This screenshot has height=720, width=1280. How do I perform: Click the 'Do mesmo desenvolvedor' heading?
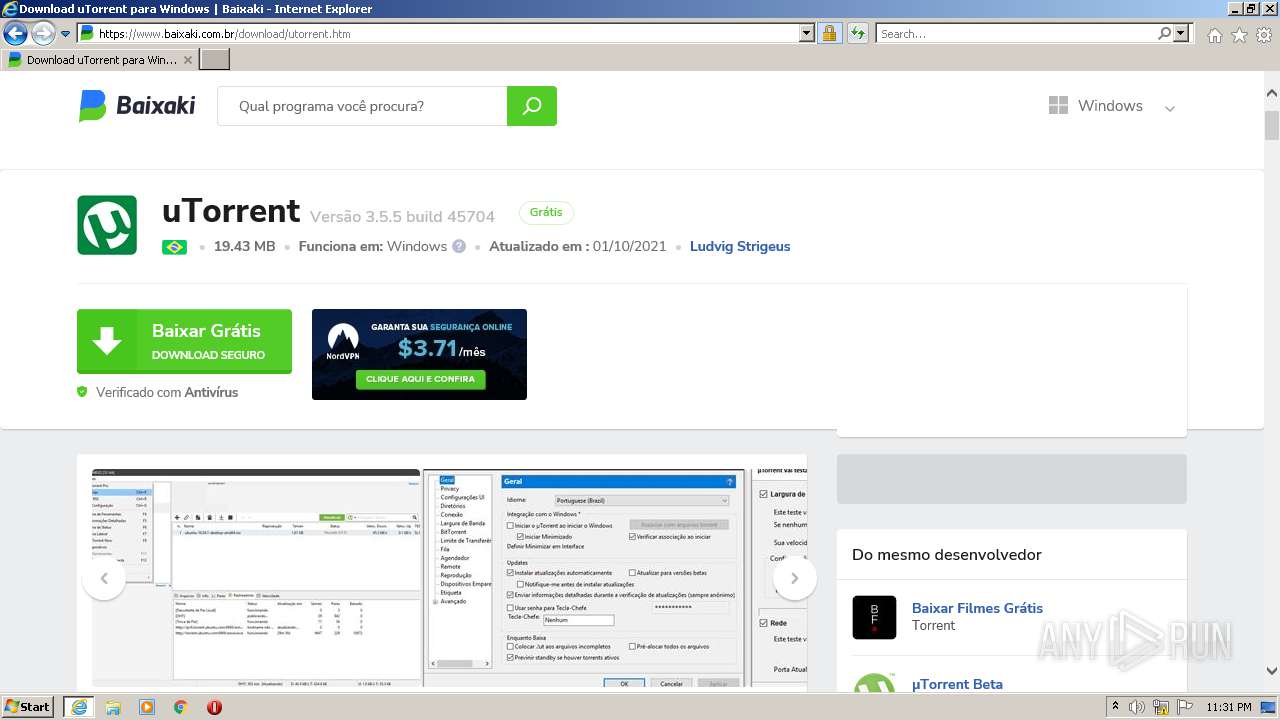[947, 555]
